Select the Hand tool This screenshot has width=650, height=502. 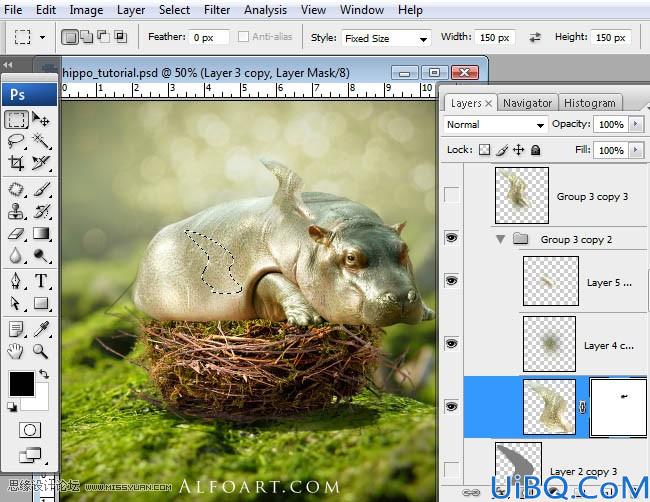tap(16, 352)
